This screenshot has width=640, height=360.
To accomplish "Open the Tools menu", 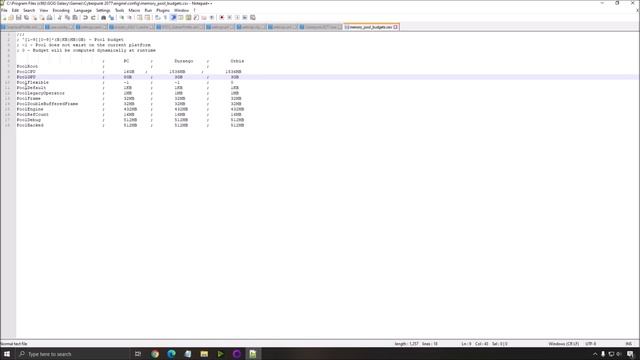I will [x=120, y=10].
